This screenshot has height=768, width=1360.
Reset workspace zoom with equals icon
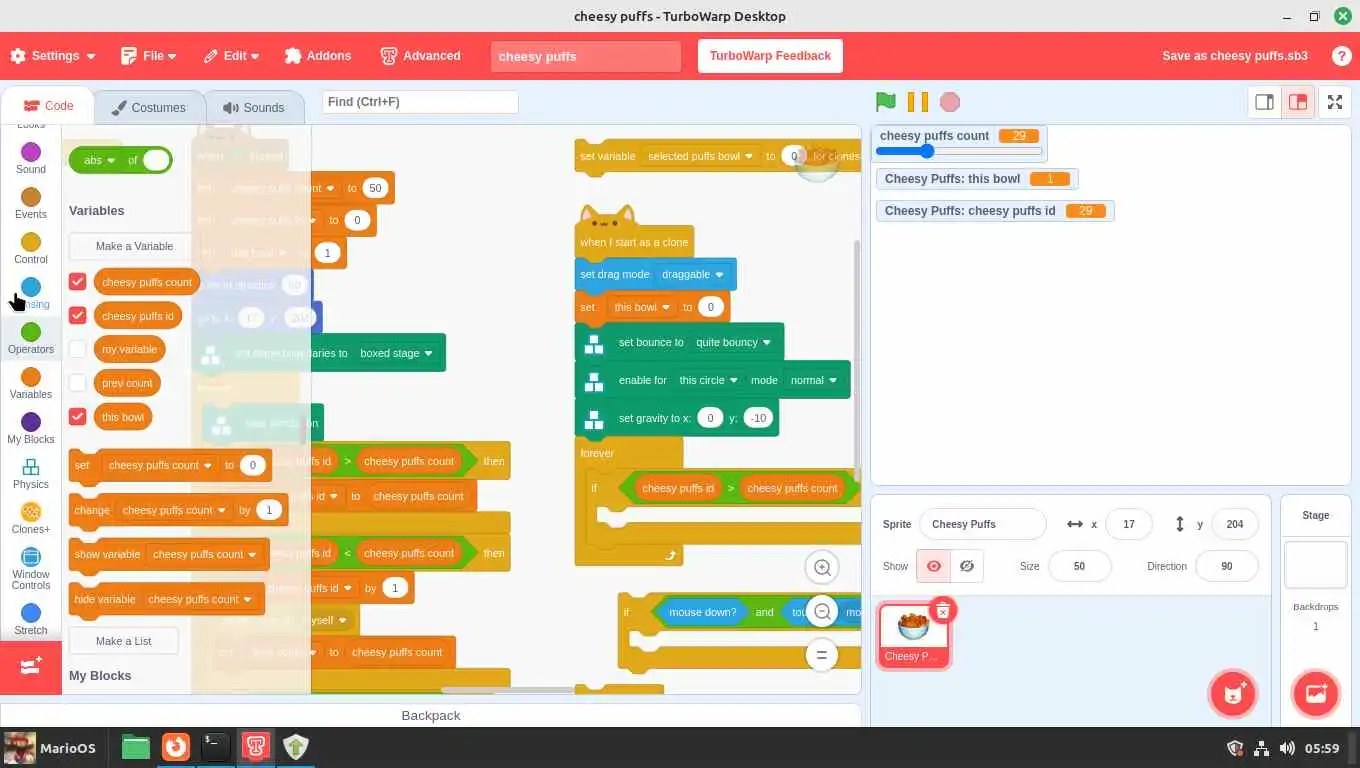coord(822,655)
